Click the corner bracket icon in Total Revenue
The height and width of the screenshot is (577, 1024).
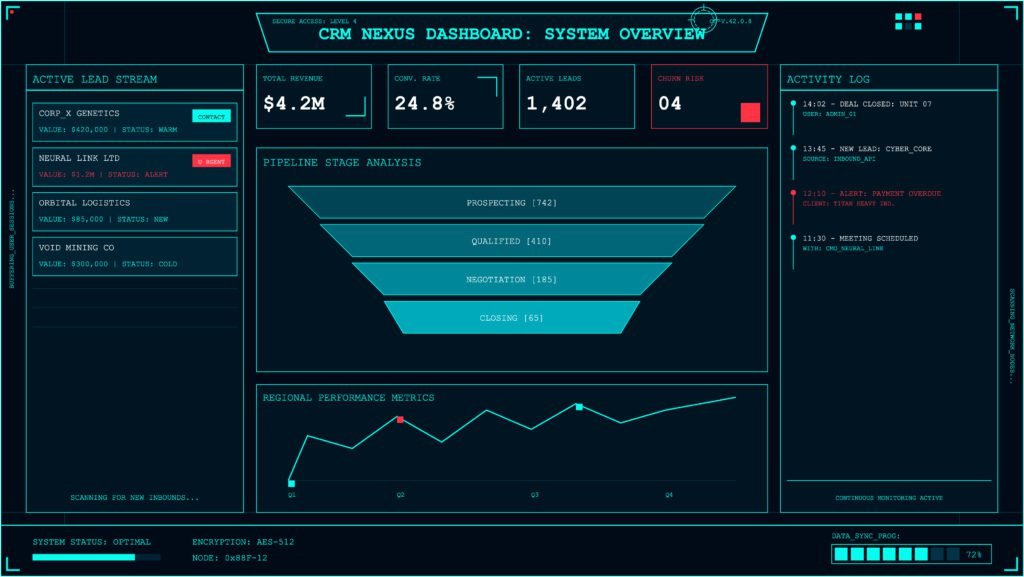(x=356, y=107)
